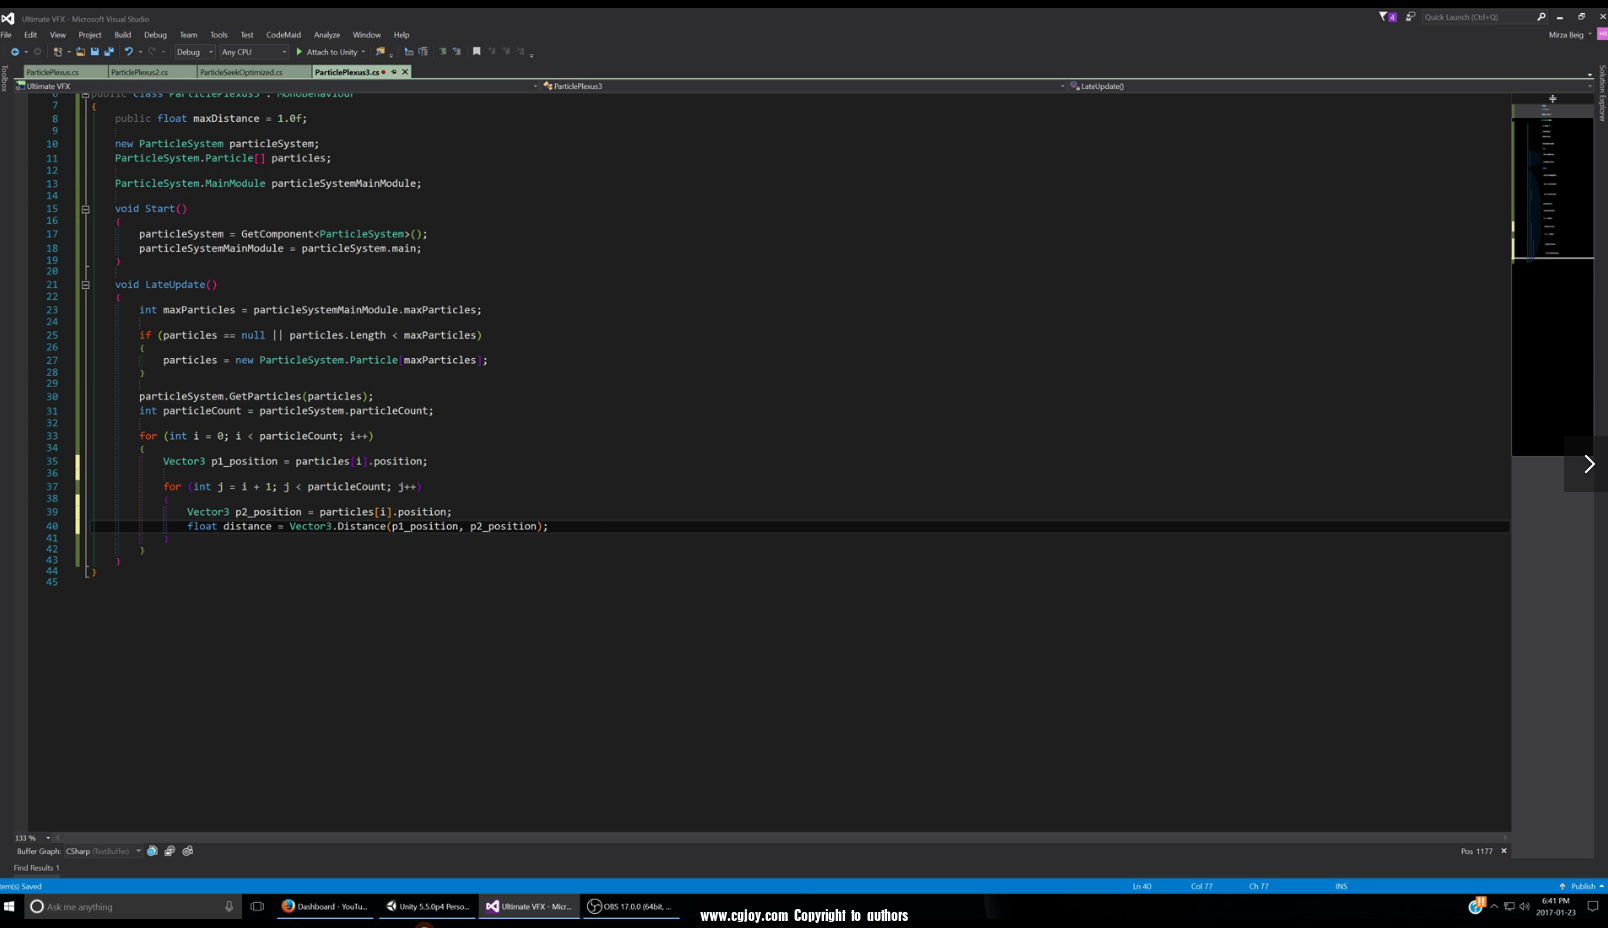The width and height of the screenshot is (1608, 928).
Task: Open the CodeMaid menu
Action: point(283,35)
